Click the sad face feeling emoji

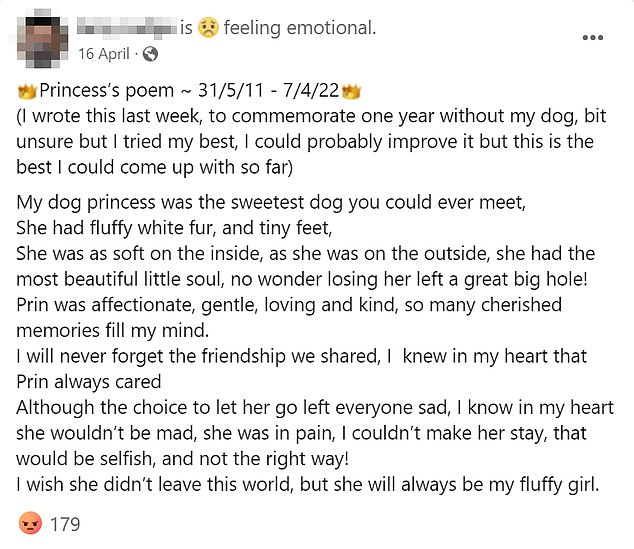point(205,28)
